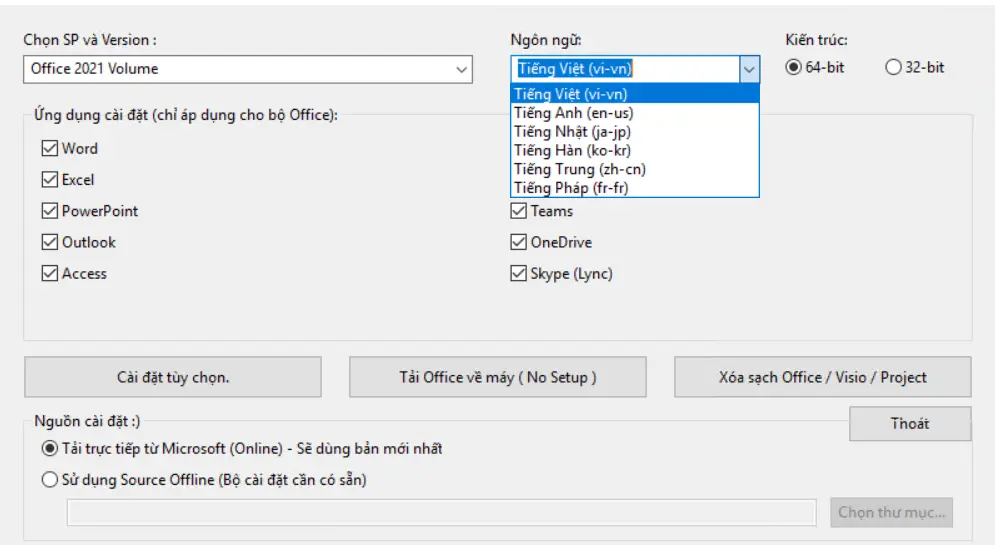Select the 32-bit architecture option
The width and height of the screenshot is (995, 545).
pos(893,68)
